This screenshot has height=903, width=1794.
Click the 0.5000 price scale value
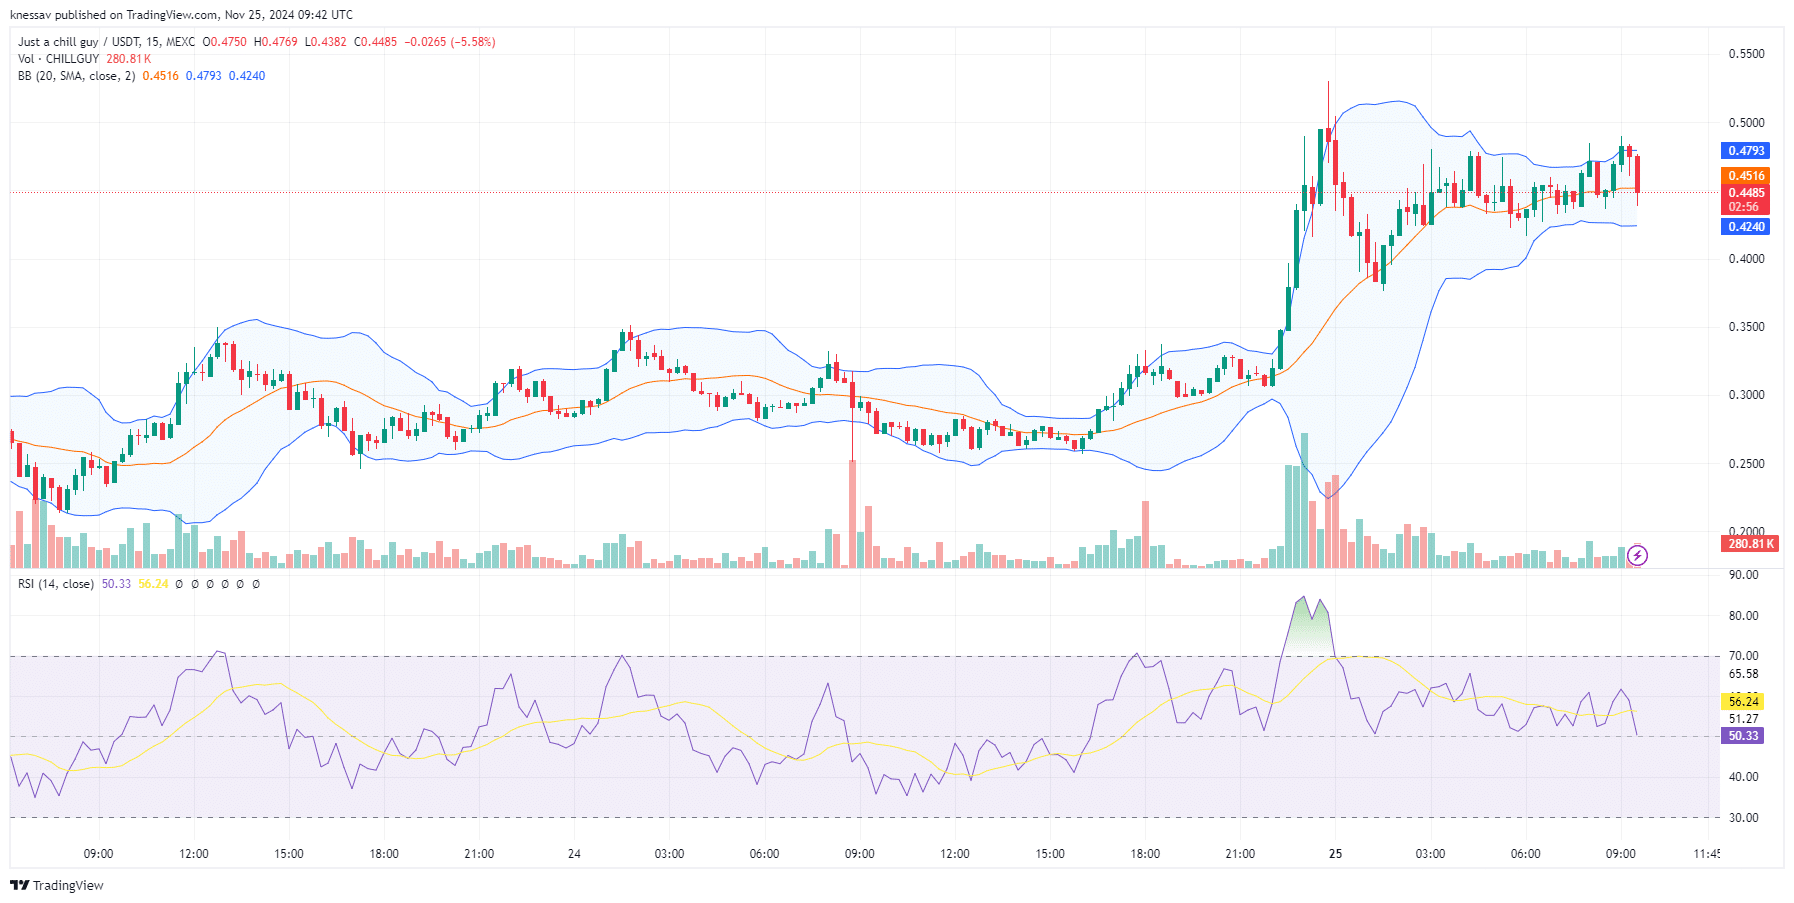click(x=1746, y=123)
